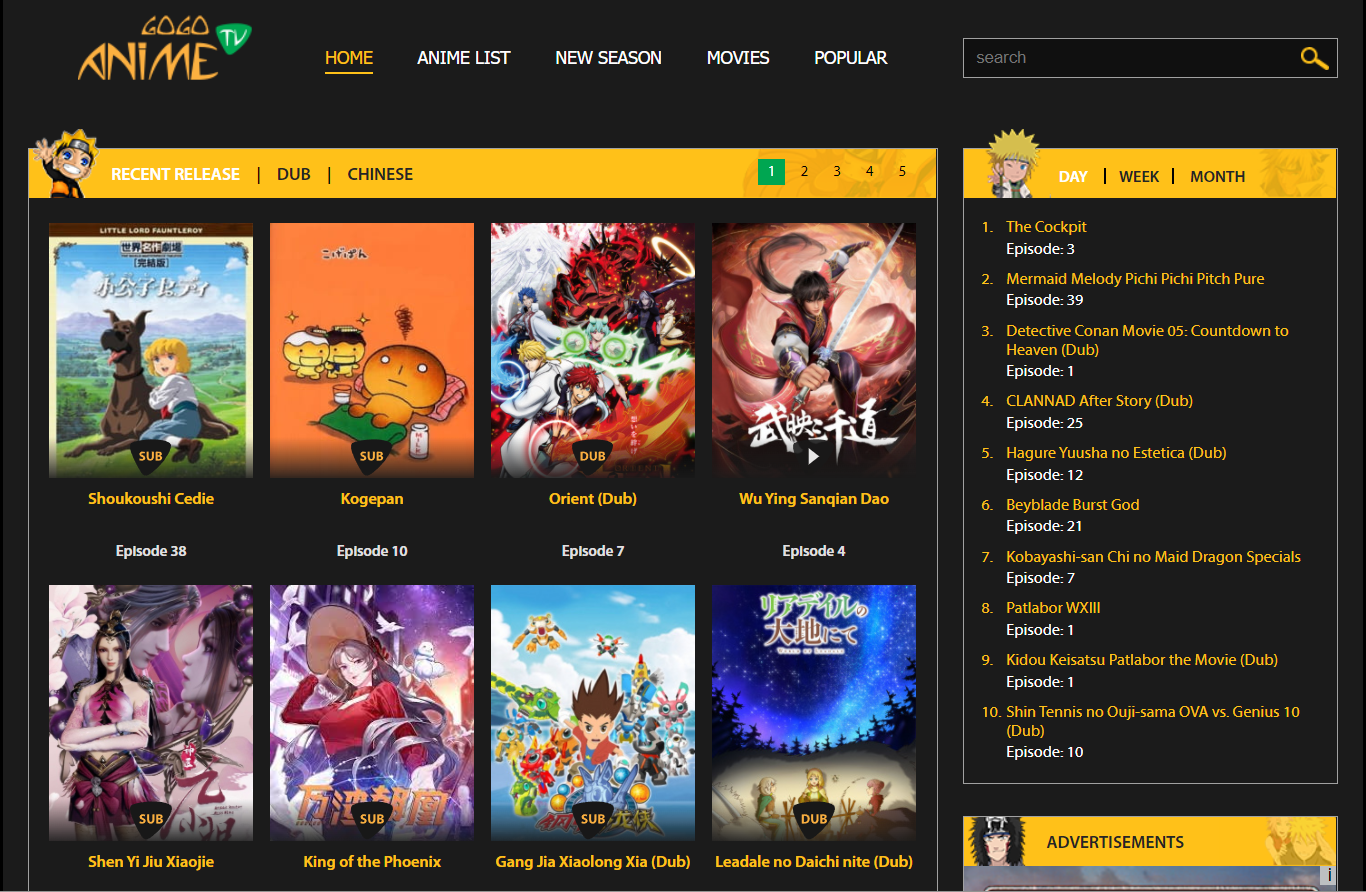This screenshot has width=1366, height=892.
Task: Go to pagination page 5
Action: pos(902,172)
